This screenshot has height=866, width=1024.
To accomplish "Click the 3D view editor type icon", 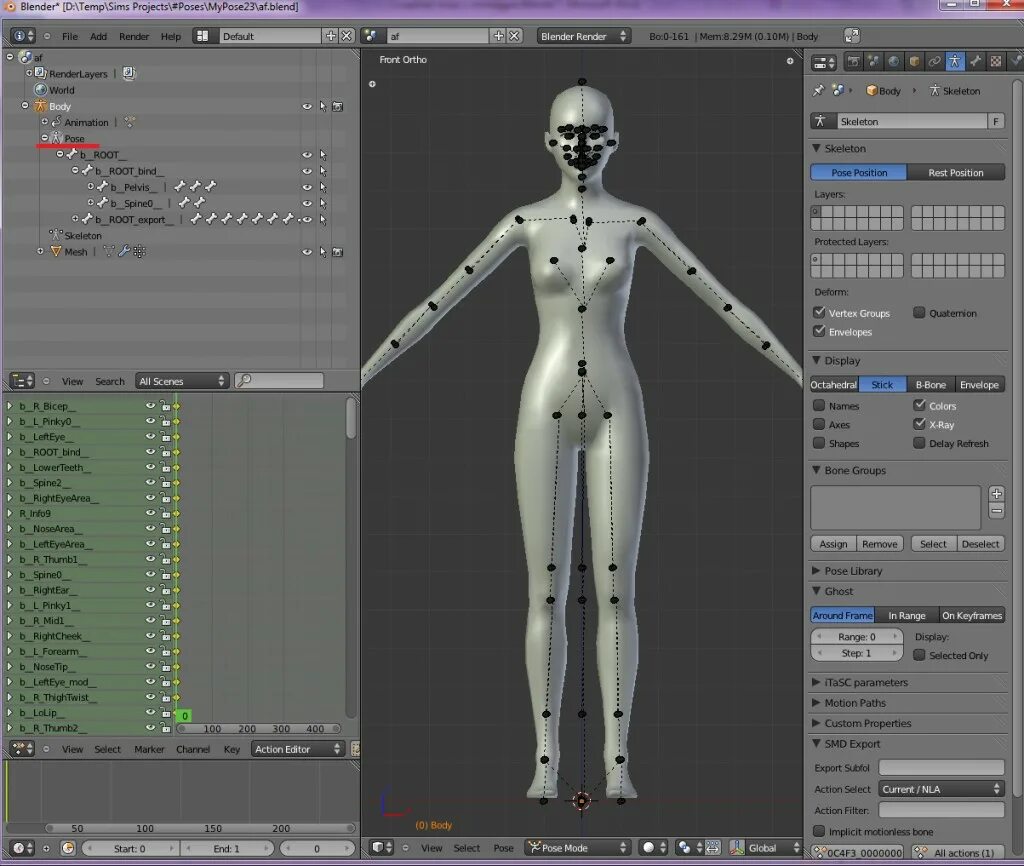I will 381,847.
